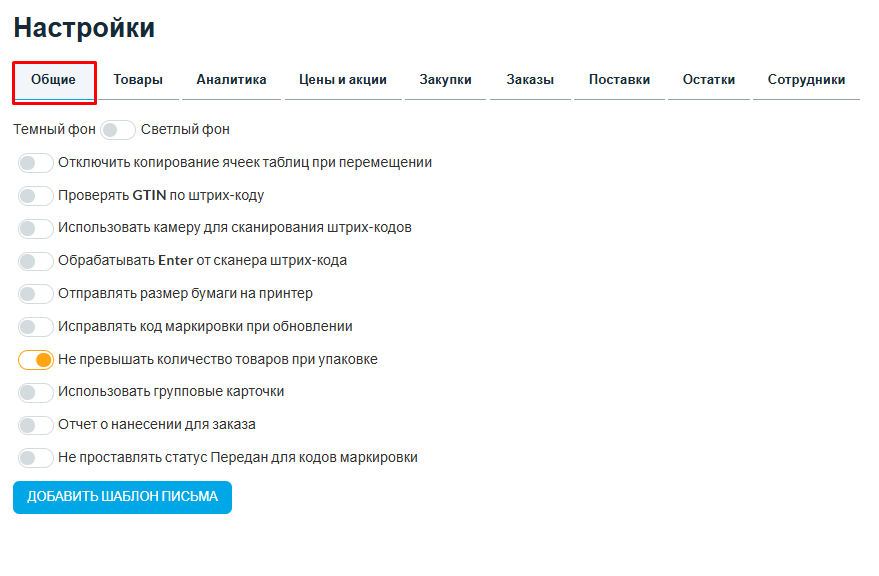The height and width of the screenshot is (576, 879).
Task: Open the Аналитика tab
Action: (x=231, y=80)
